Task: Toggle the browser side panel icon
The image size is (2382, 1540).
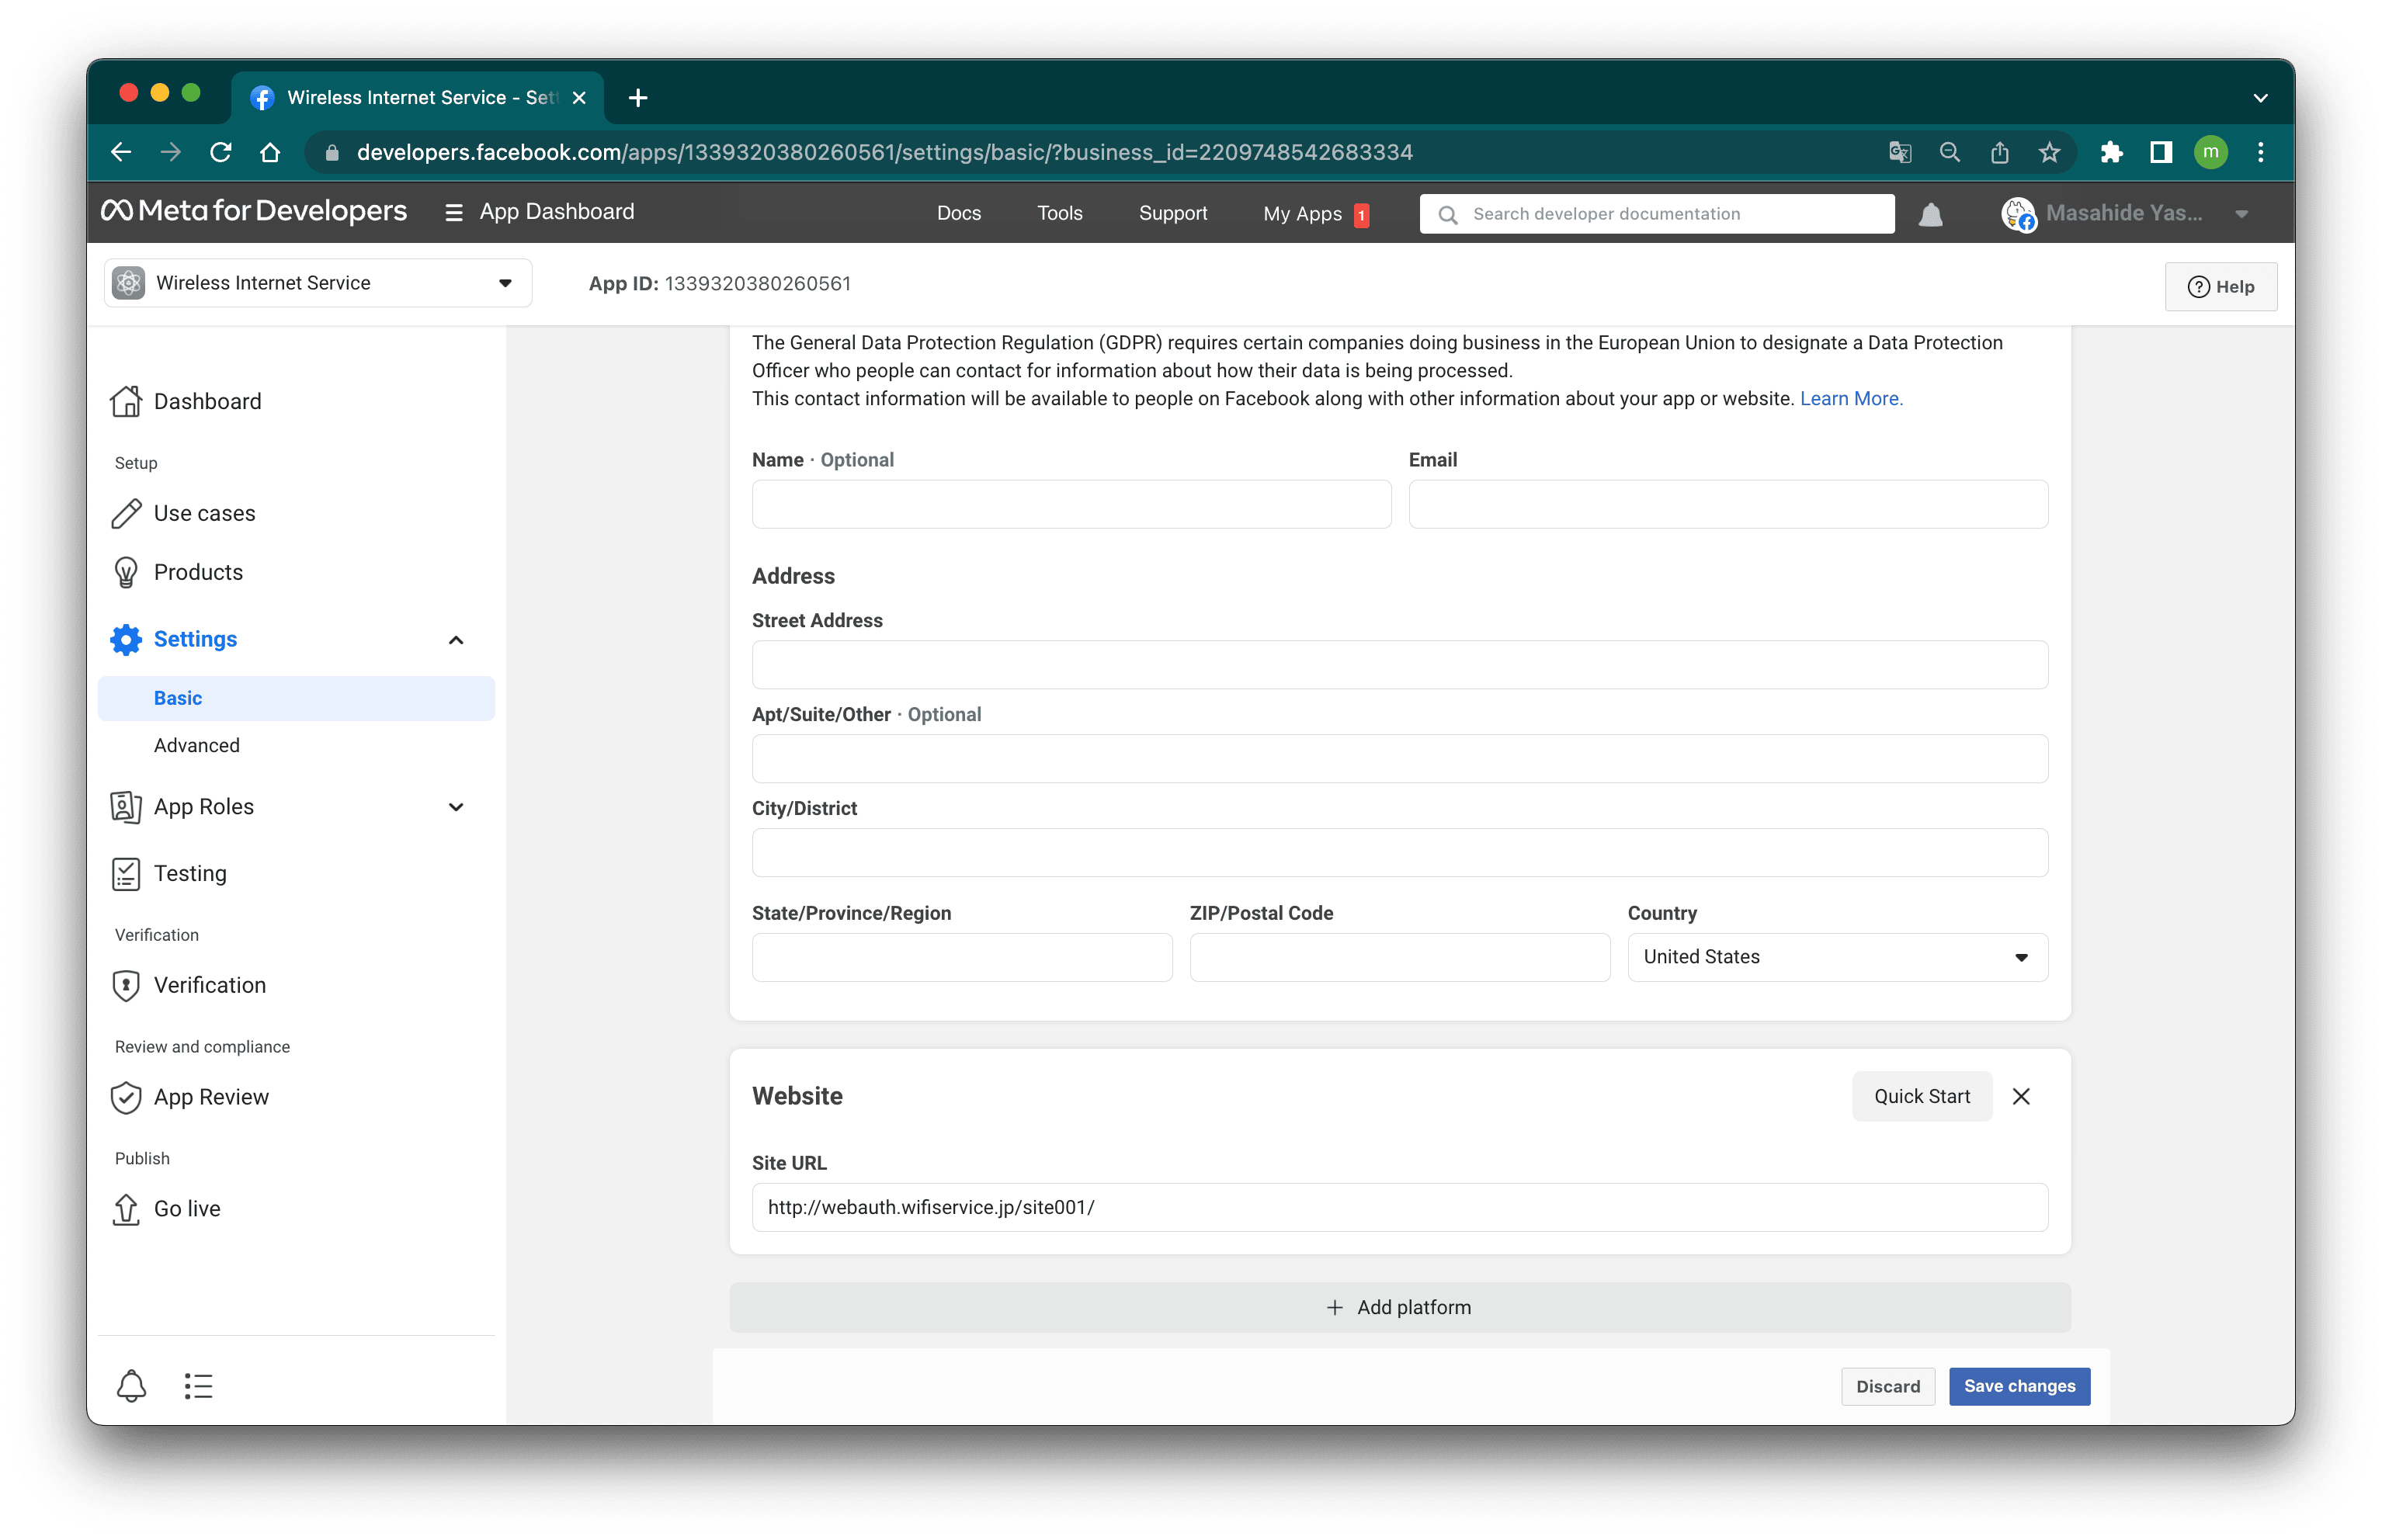Action: point(2161,152)
